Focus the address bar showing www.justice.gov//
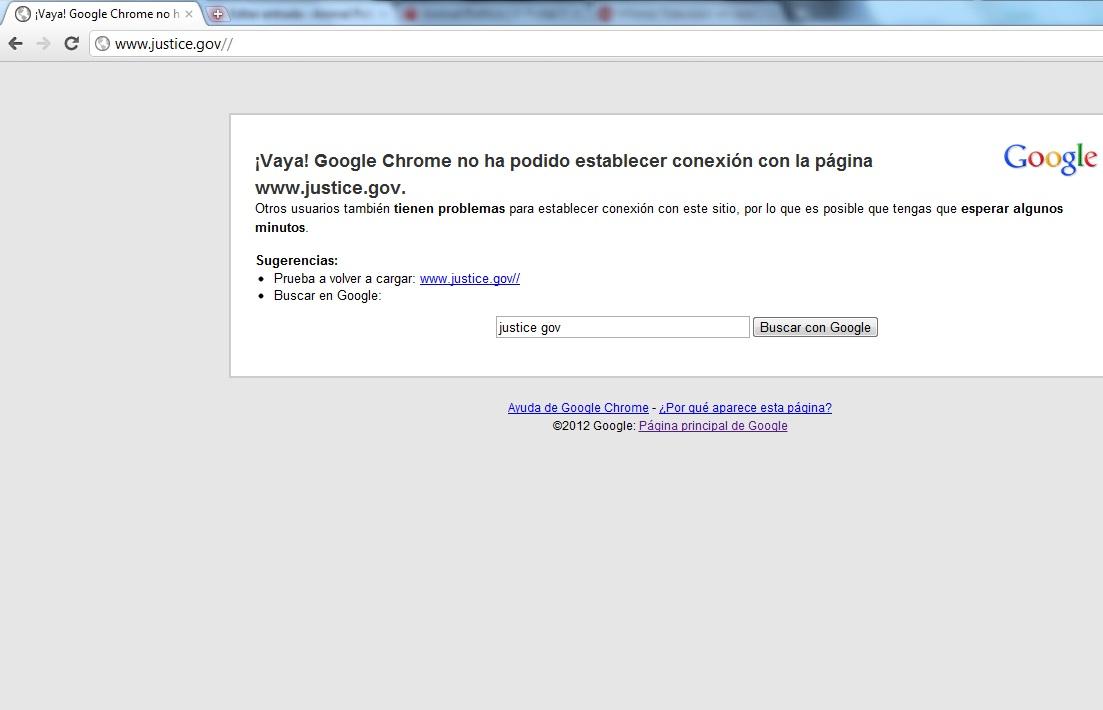Image resolution: width=1103 pixels, height=710 pixels. [500, 44]
